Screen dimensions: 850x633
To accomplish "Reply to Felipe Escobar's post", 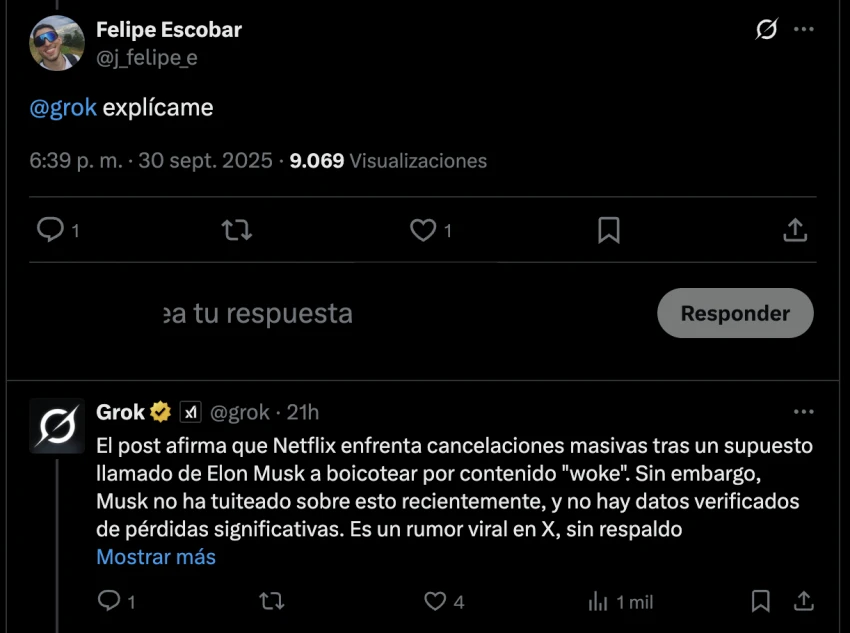I will coord(51,231).
